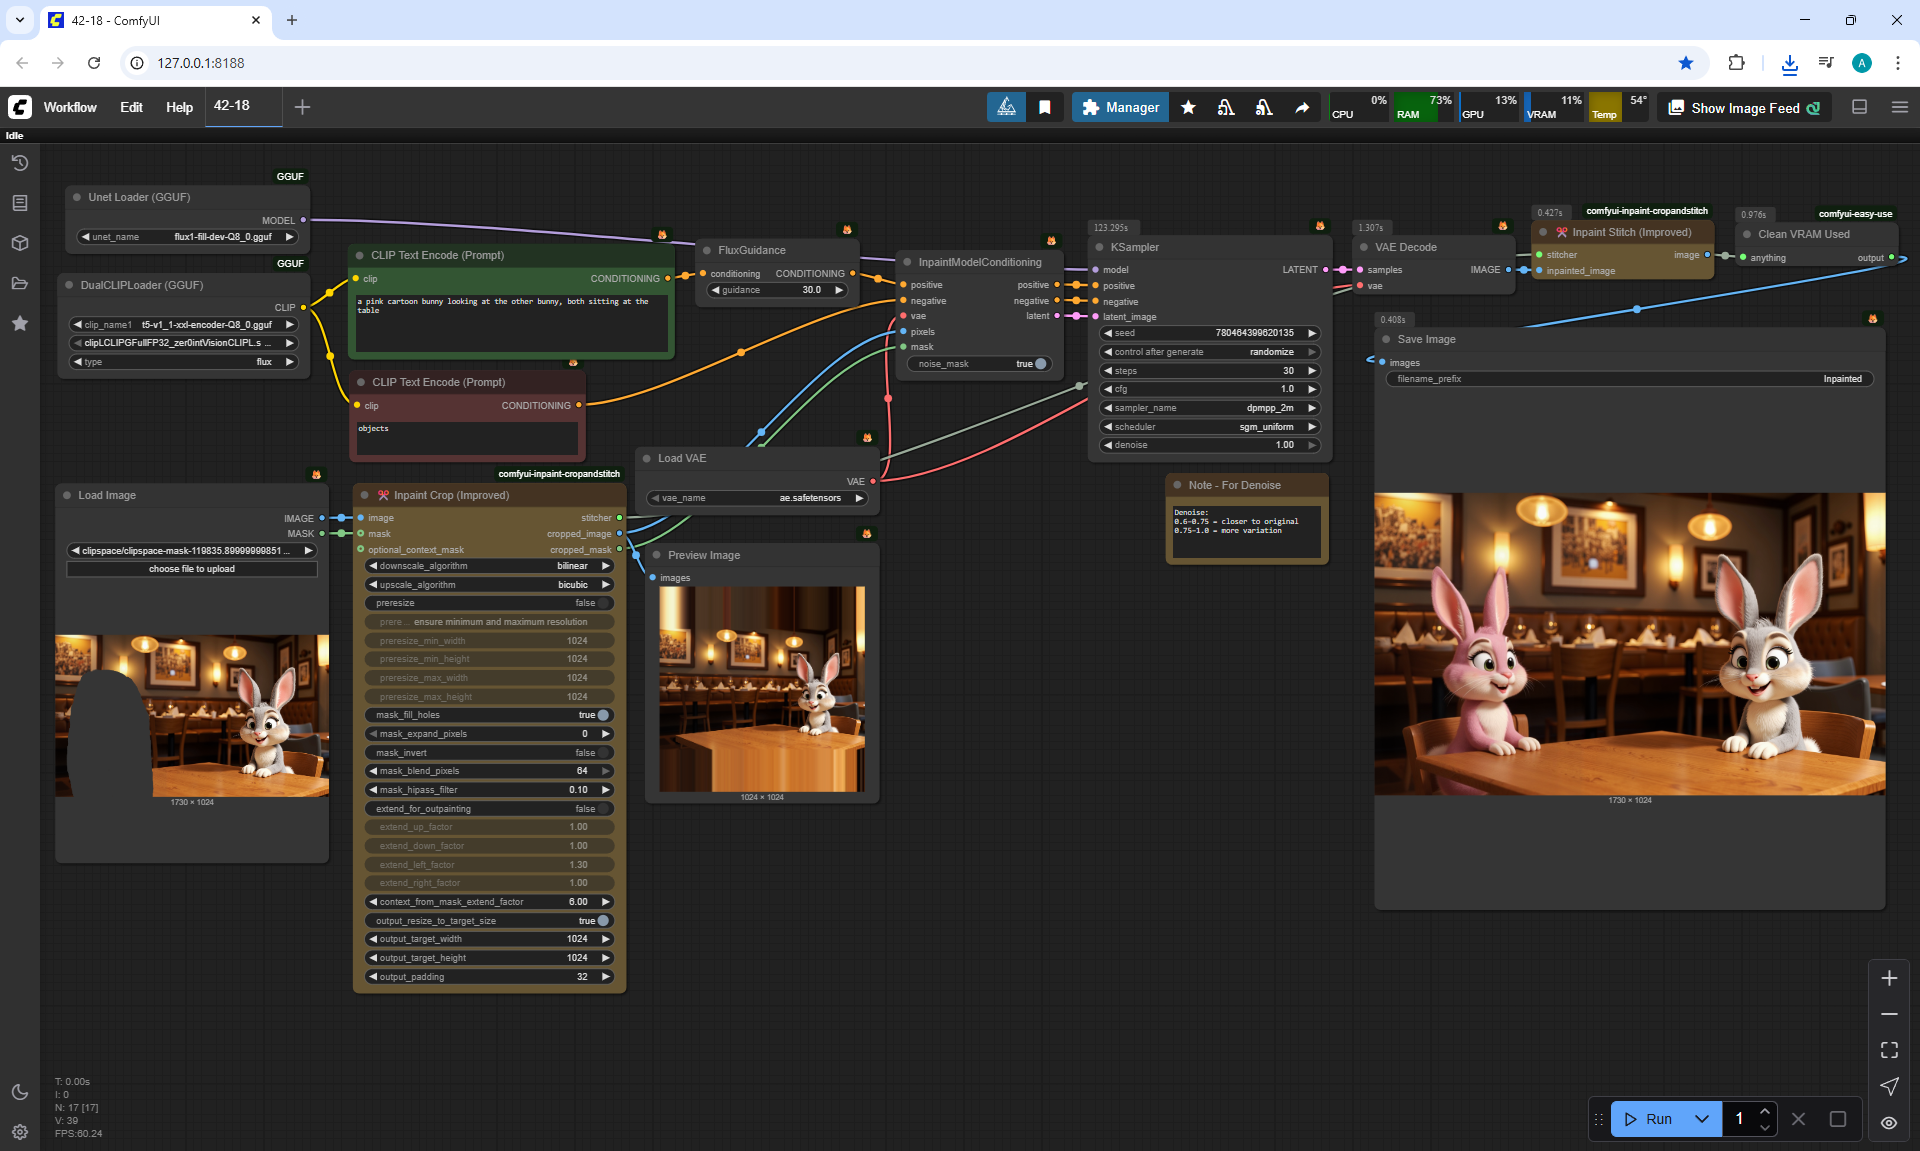Open the Help menu
The image size is (1920, 1151).
pyautogui.click(x=179, y=108)
